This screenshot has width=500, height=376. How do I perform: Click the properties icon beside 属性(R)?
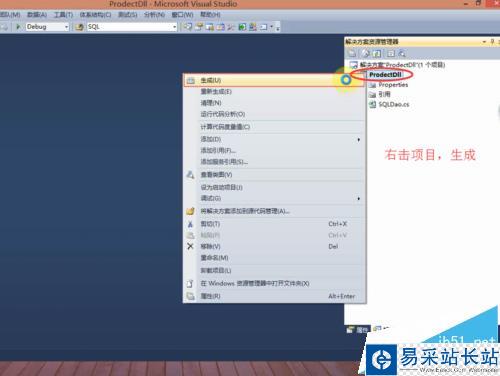coord(190,296)
